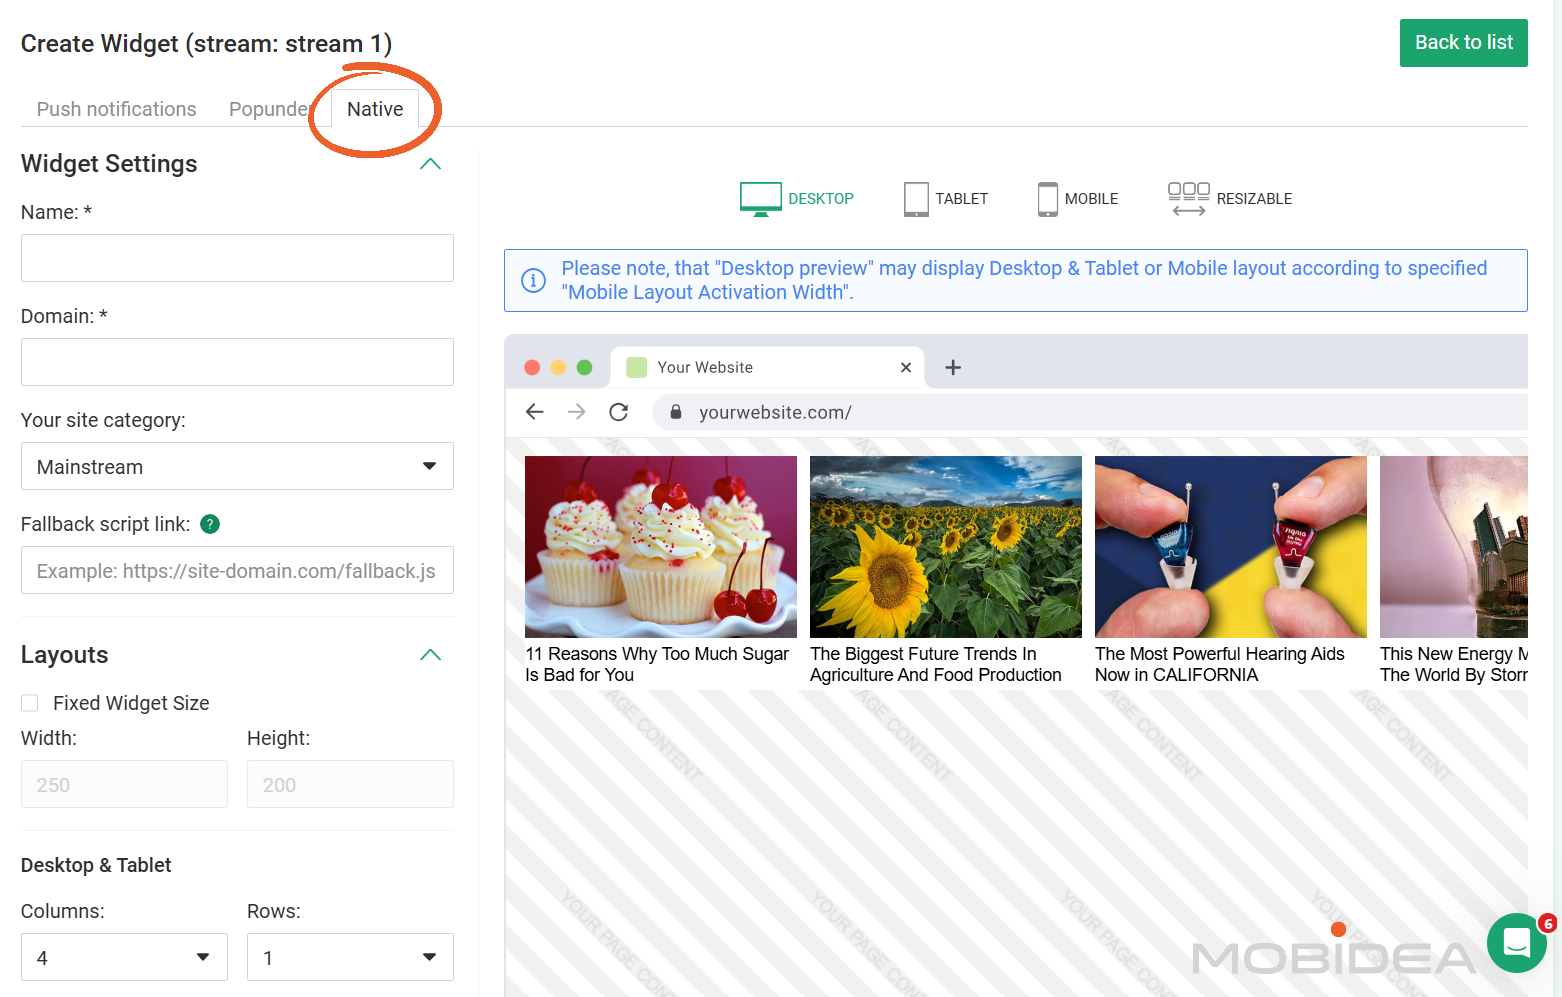Select the Resizable preview mode

pos(1230,199)
